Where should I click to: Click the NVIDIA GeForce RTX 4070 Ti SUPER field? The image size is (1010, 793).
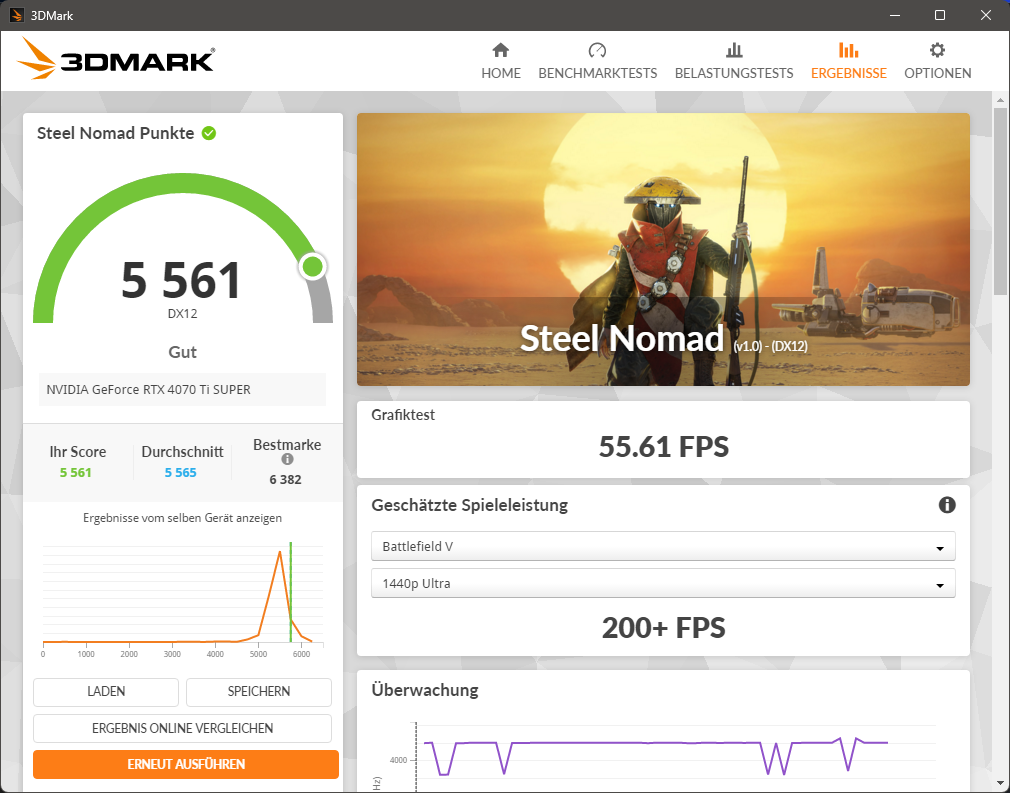[x=182, y=390]
